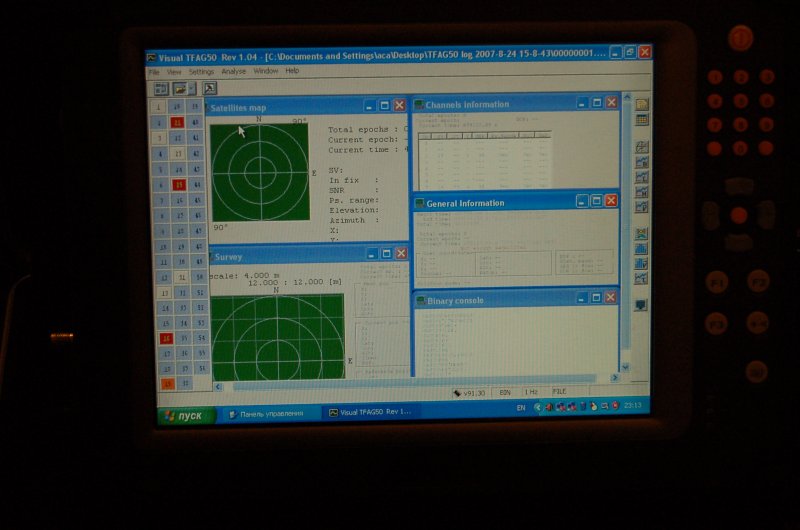
Task: Click the table grid icon in right toolbar
Action: click(x=642, y=120)
